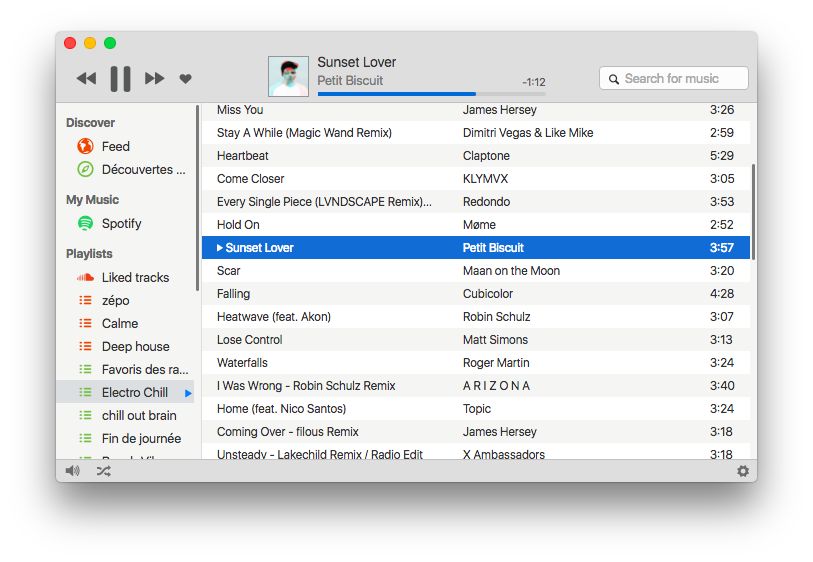The width and height of the screenshot is (813, 562).
Task: Click Petit Biscuit artist in header
Action: tap(350, 80)
